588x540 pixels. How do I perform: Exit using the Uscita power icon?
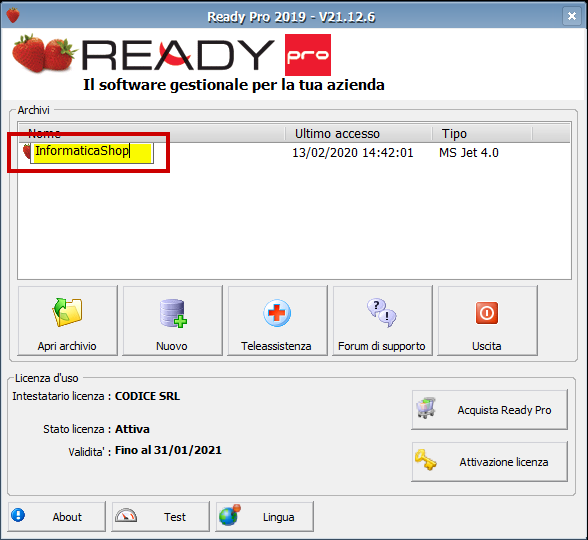[487, 313]
